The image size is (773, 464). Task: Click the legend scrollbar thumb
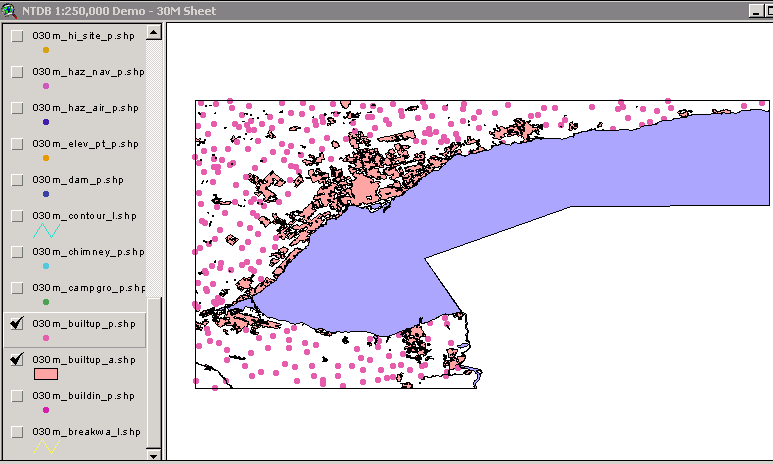(154, 373)
